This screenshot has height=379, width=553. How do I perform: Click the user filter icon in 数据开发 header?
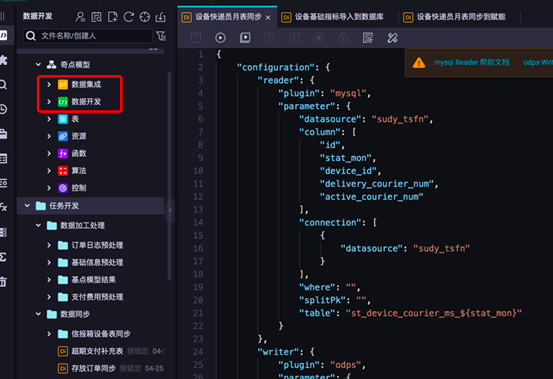tap(80, 17)
